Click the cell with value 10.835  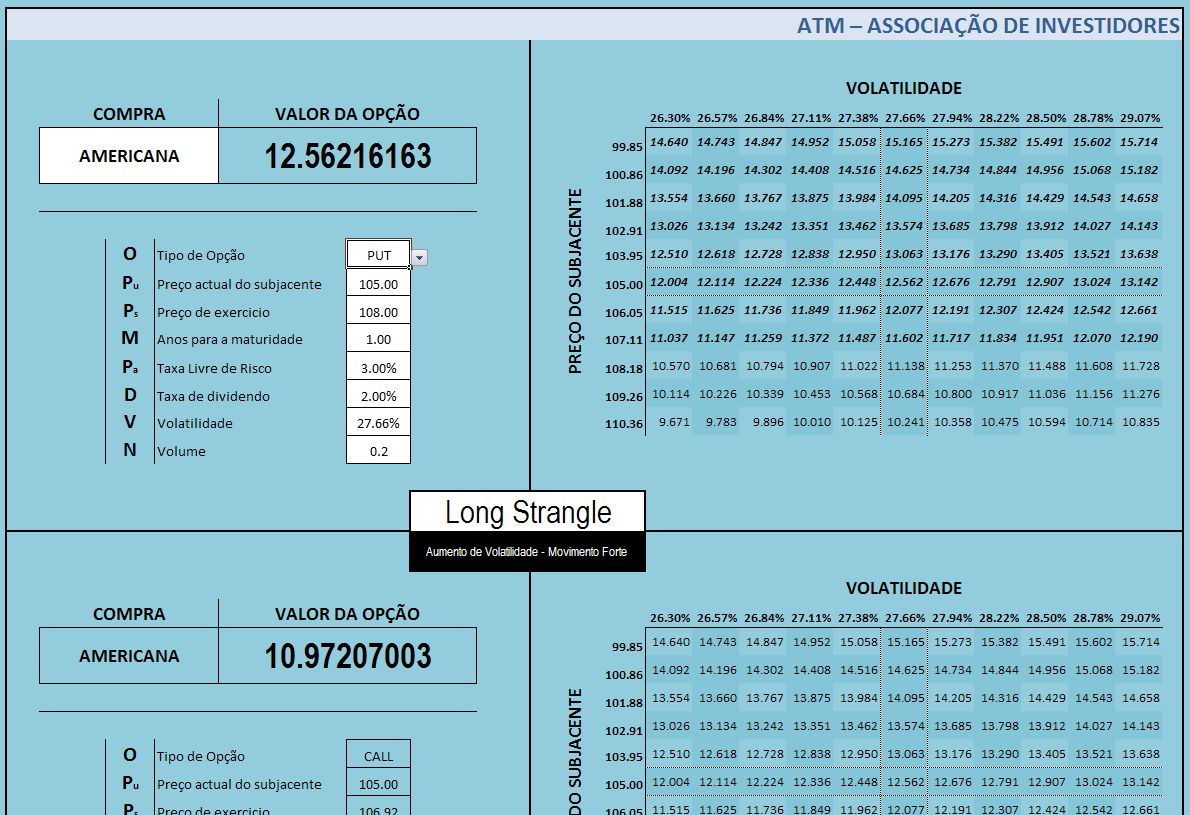1139,422
